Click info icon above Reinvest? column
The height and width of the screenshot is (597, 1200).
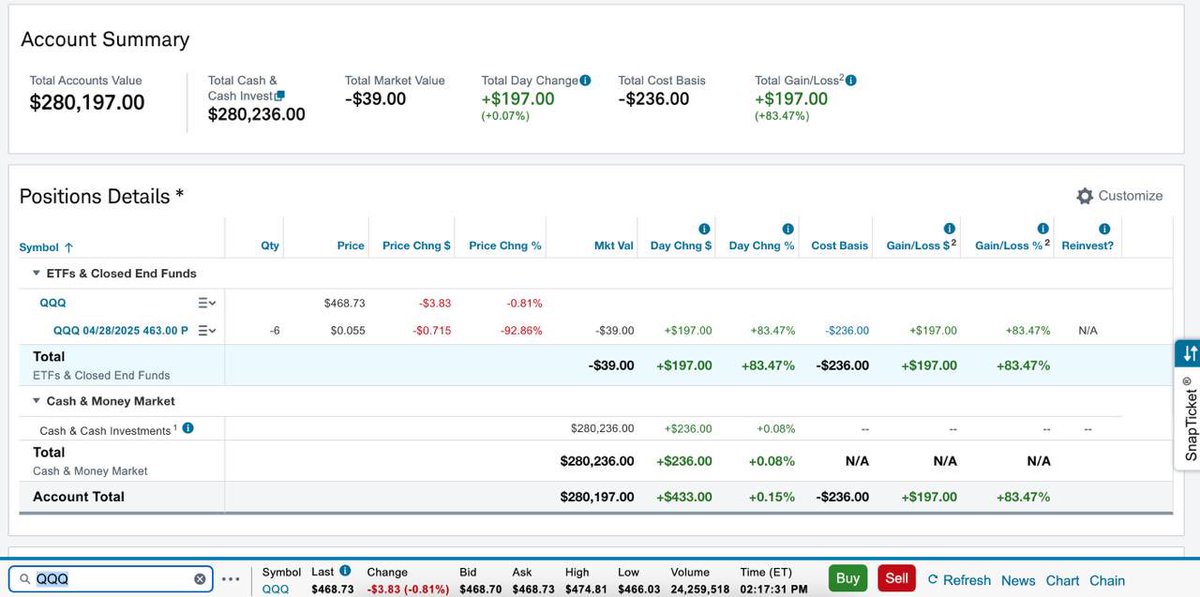click(x=1105, y=229)
